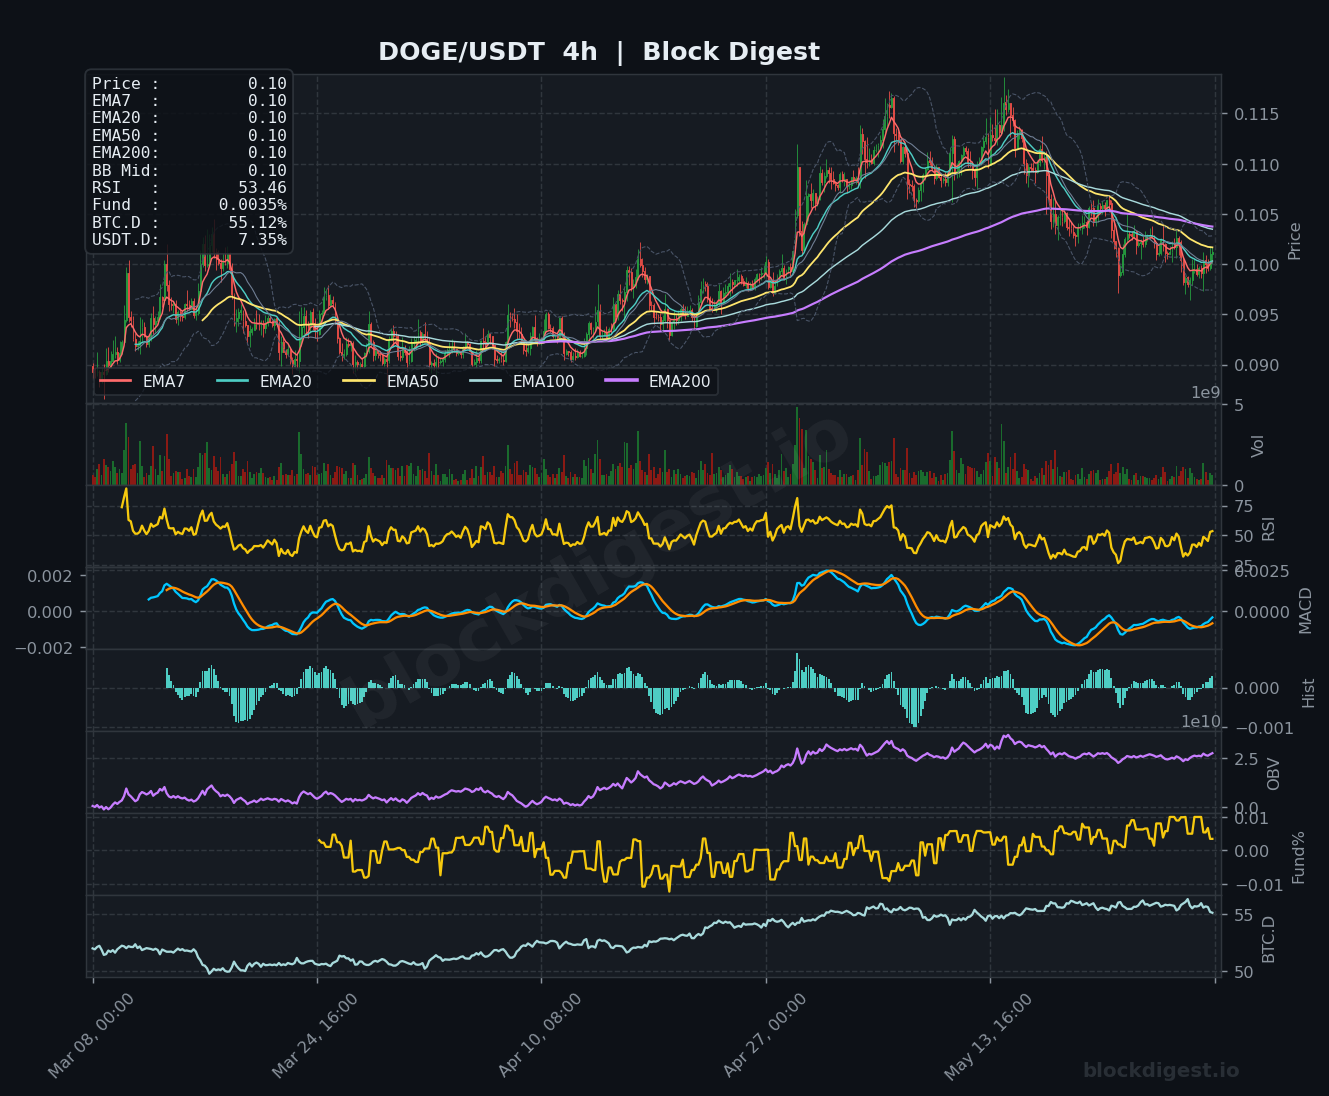Select the EMA100 legend entry
The width and height of the screenshot is (1329, 1096).
522,381
